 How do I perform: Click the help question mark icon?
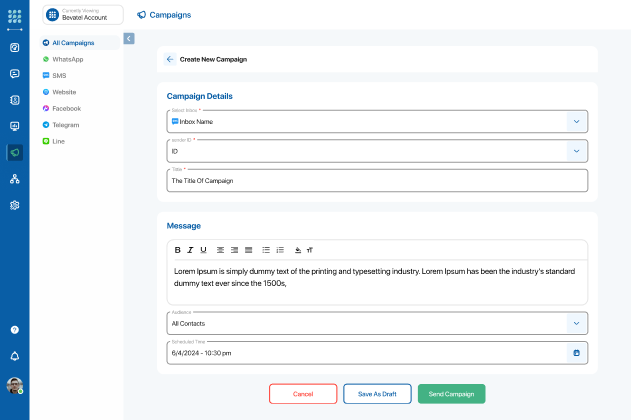pyautogui.click(x=15, y=329)
